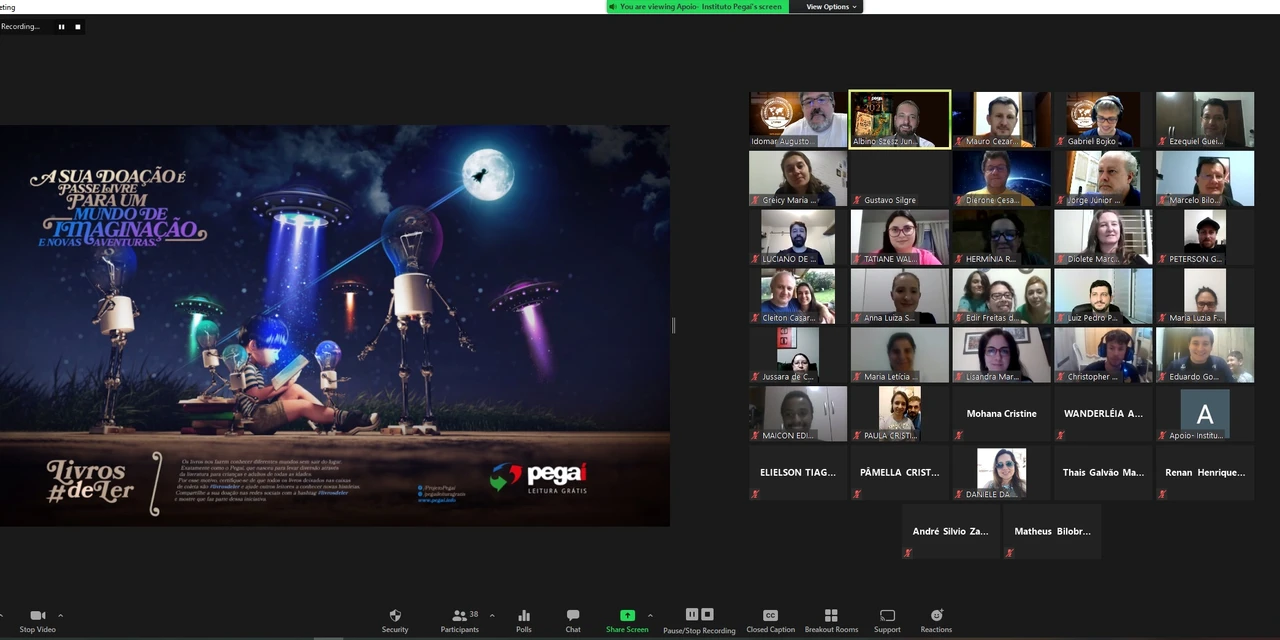The image size is (1280, 640).
Task: Enable Closed Caption
Action: 770,620
